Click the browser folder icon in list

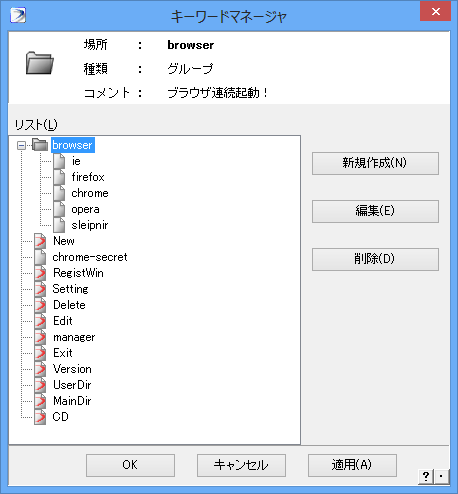(x=40, y=145)
